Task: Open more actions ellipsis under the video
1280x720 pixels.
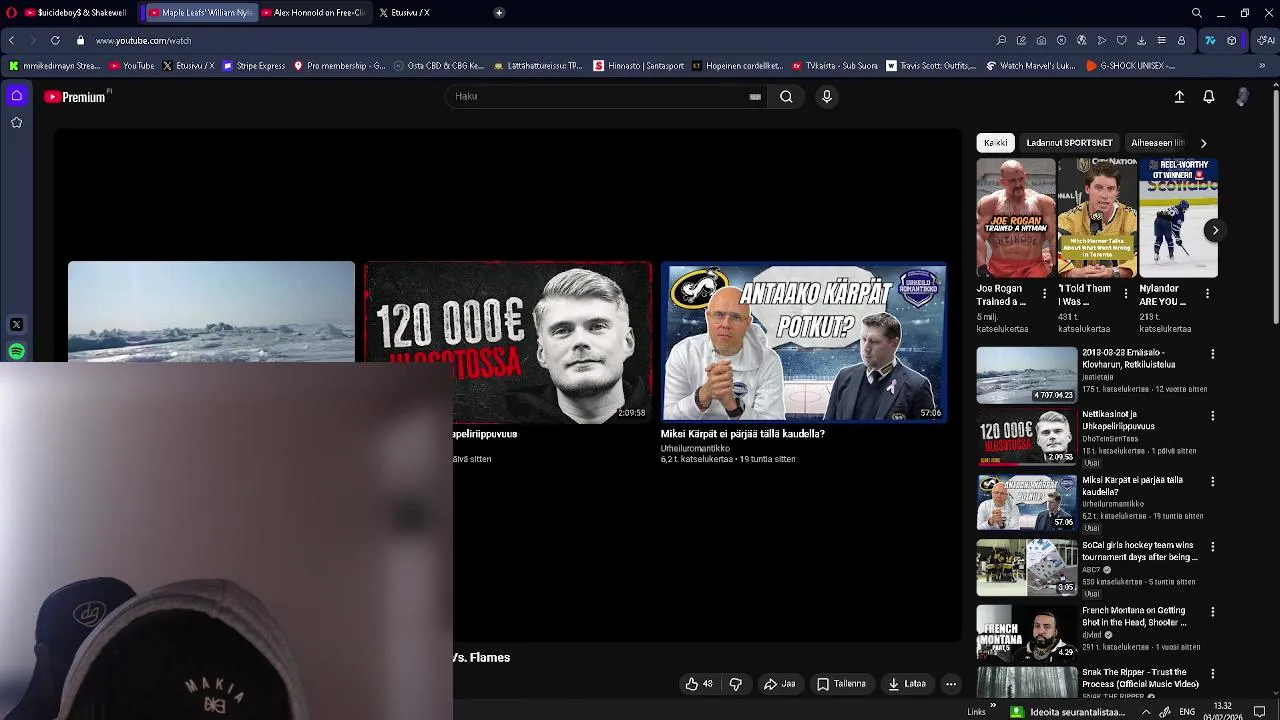Action: click(x=951, y=684)
